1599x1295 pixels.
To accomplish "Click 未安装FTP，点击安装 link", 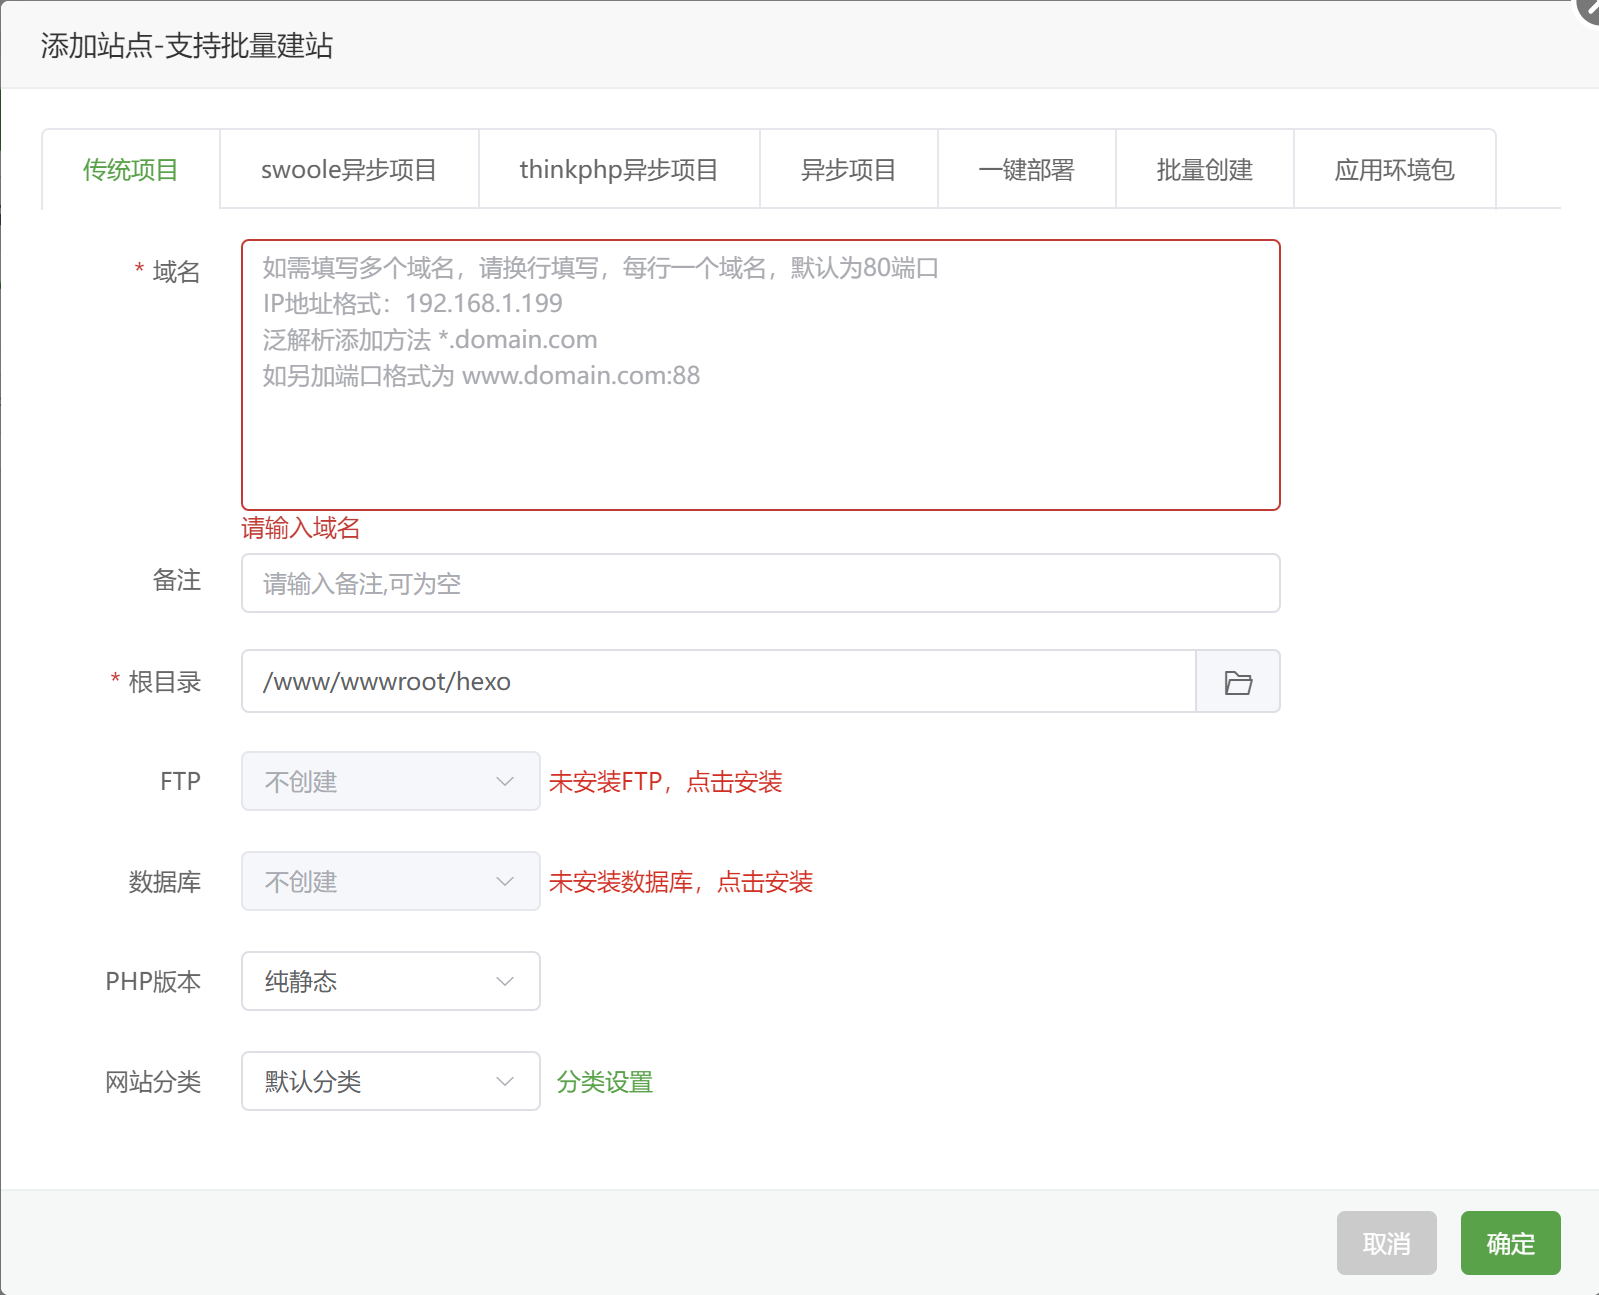I will click(665, 782).
